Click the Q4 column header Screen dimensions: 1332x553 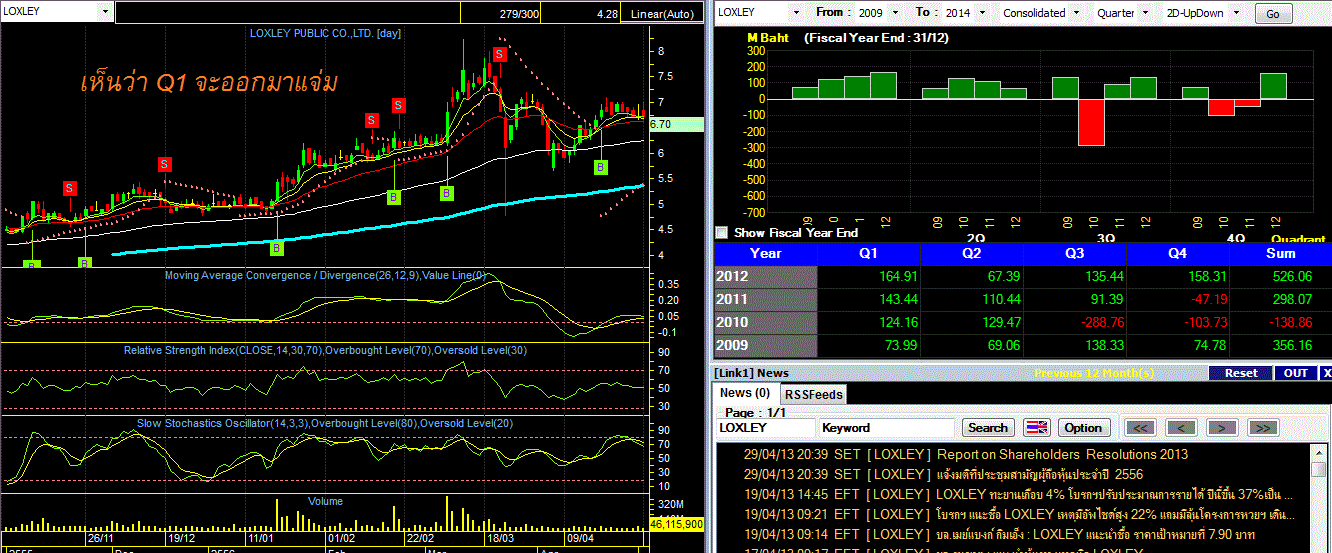click(1177, 253)
